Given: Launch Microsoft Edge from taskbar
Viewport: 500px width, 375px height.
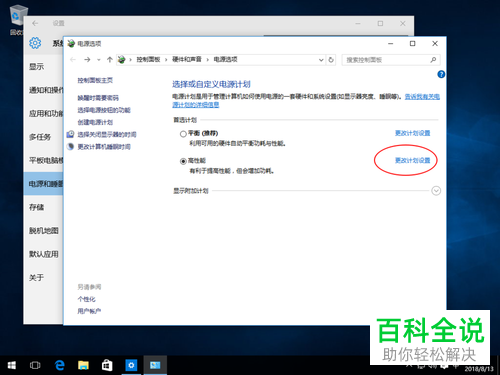Looking at the screenshot, I should click(60, 365).
